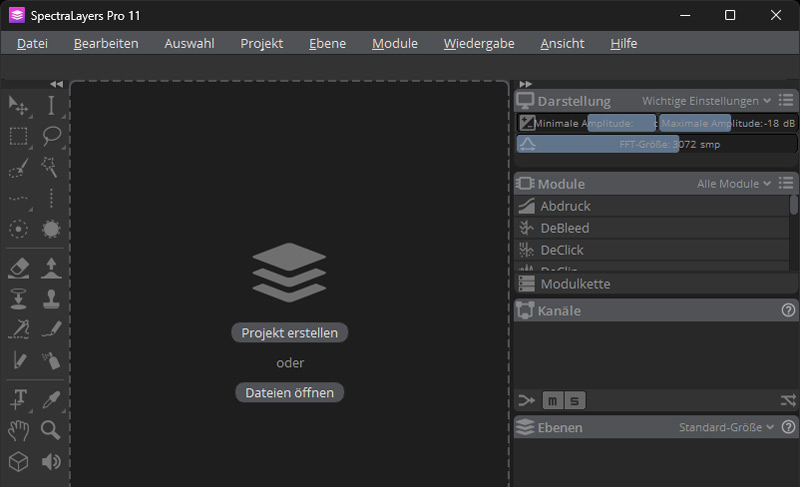Click the Projekt erstellen button

(x=290, y=333)
